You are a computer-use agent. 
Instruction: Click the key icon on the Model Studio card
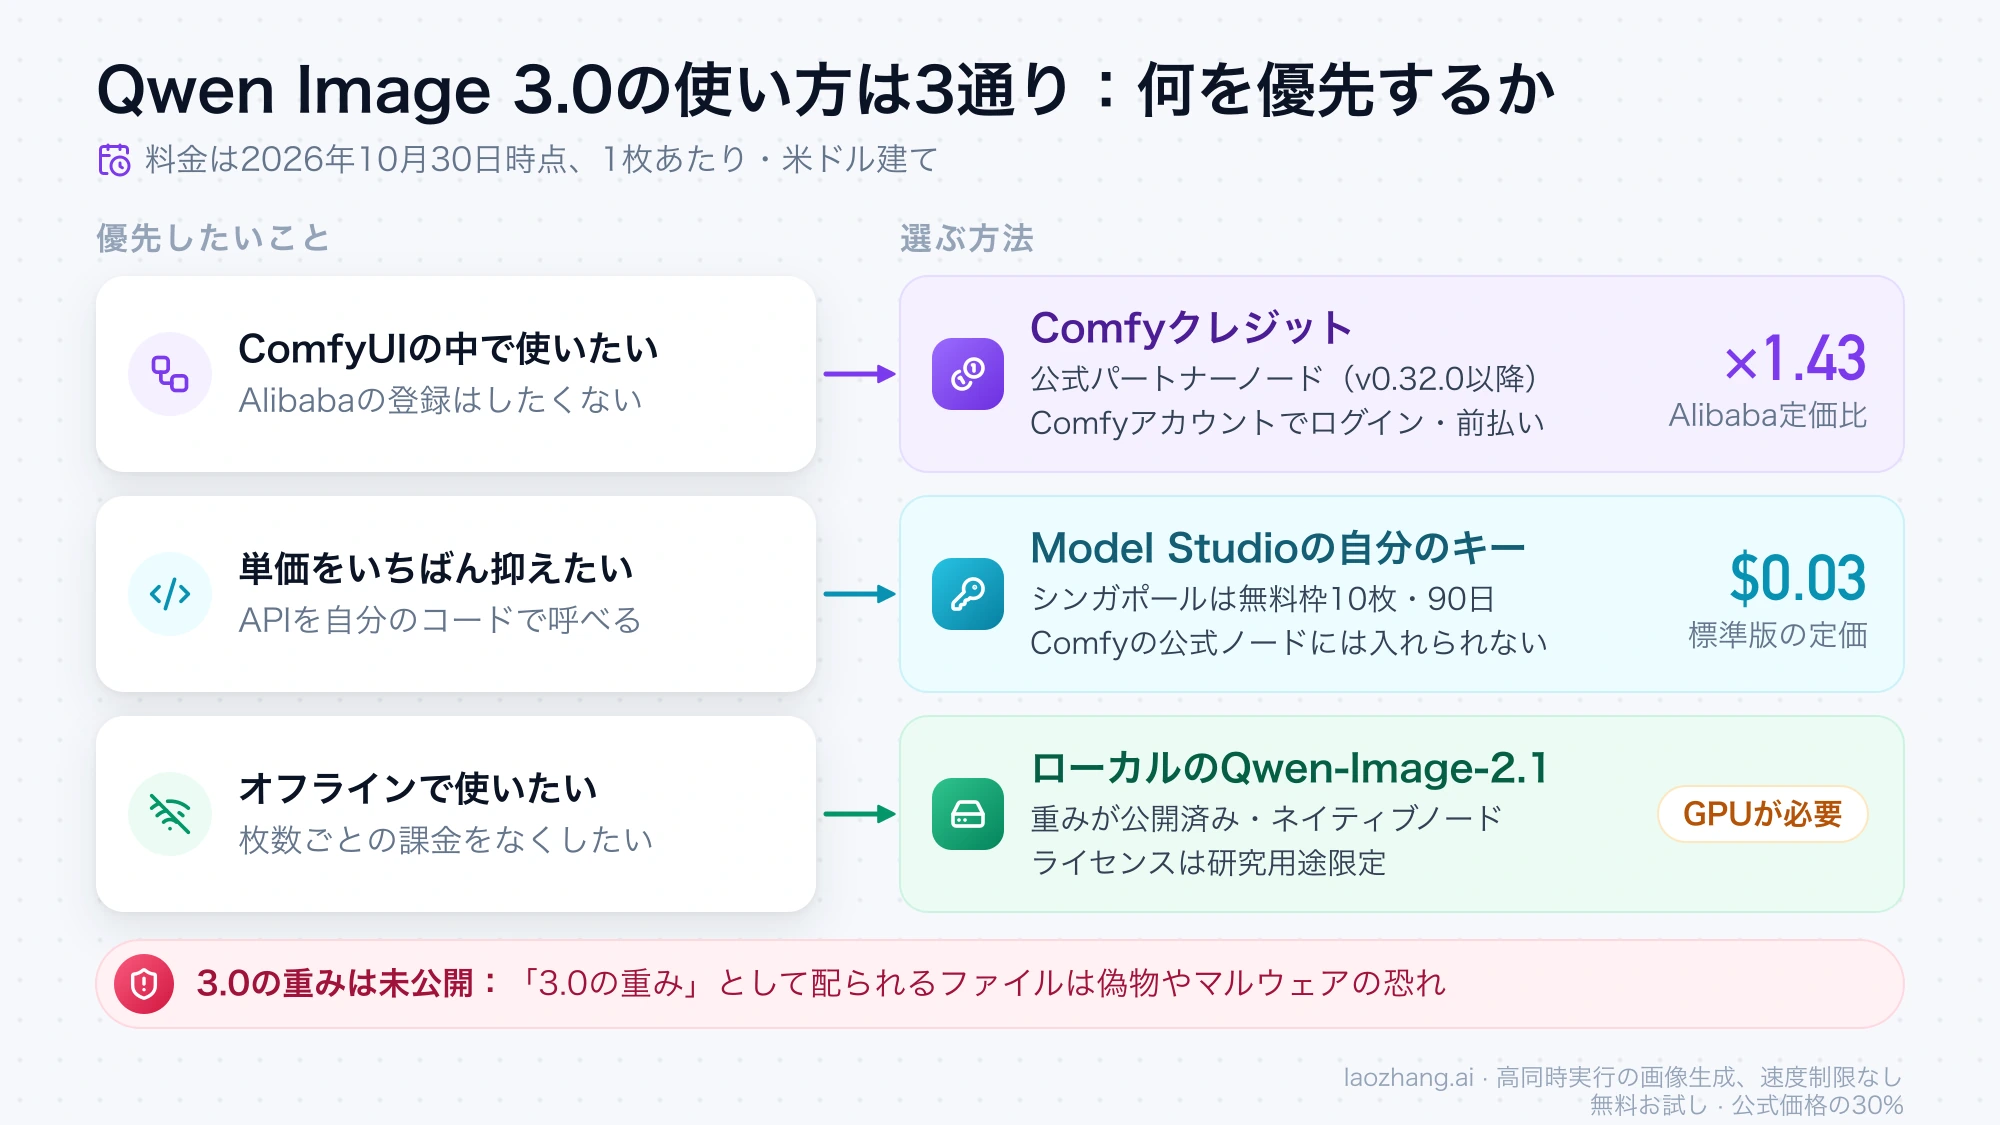coord(968,594)
